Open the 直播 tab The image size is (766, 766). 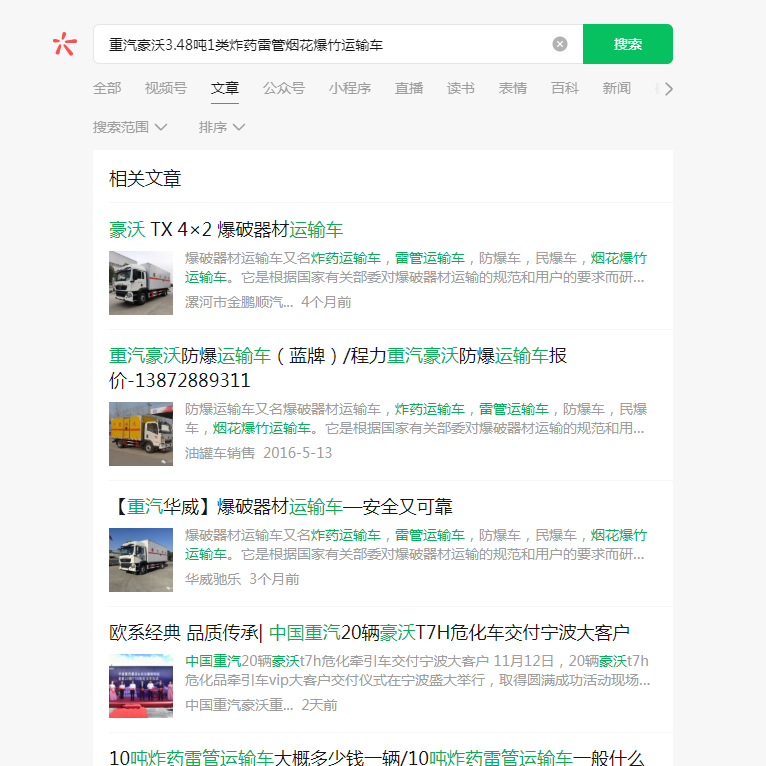click(409, 88)
